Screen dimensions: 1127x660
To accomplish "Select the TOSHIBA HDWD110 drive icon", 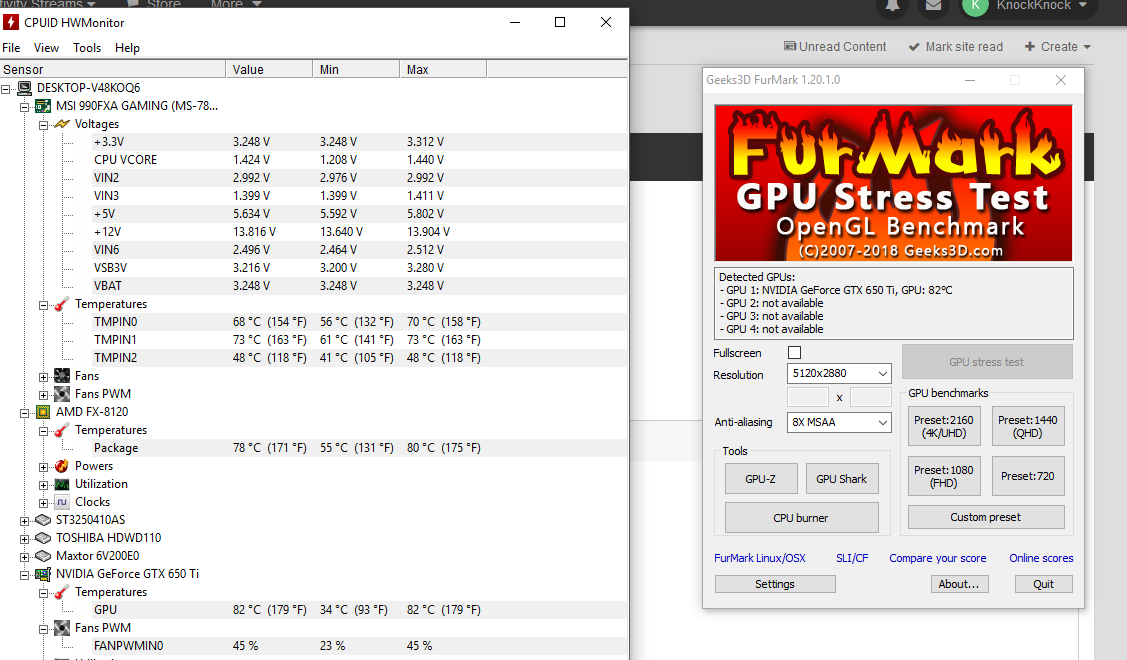I will coord(43,538).
